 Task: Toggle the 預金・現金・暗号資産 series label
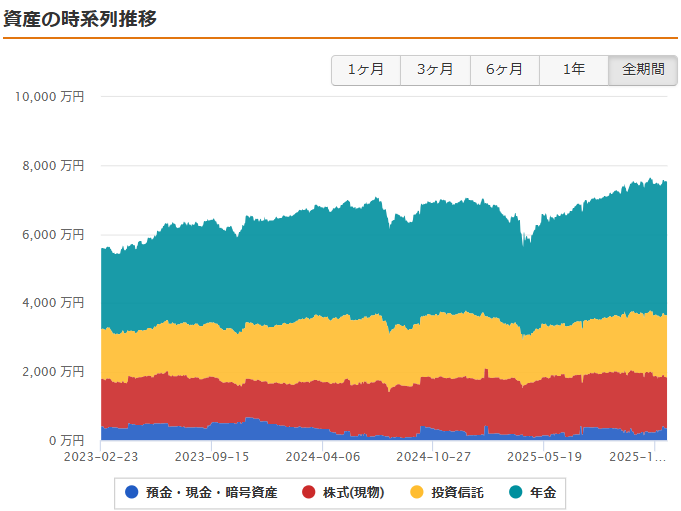point(211,492)
